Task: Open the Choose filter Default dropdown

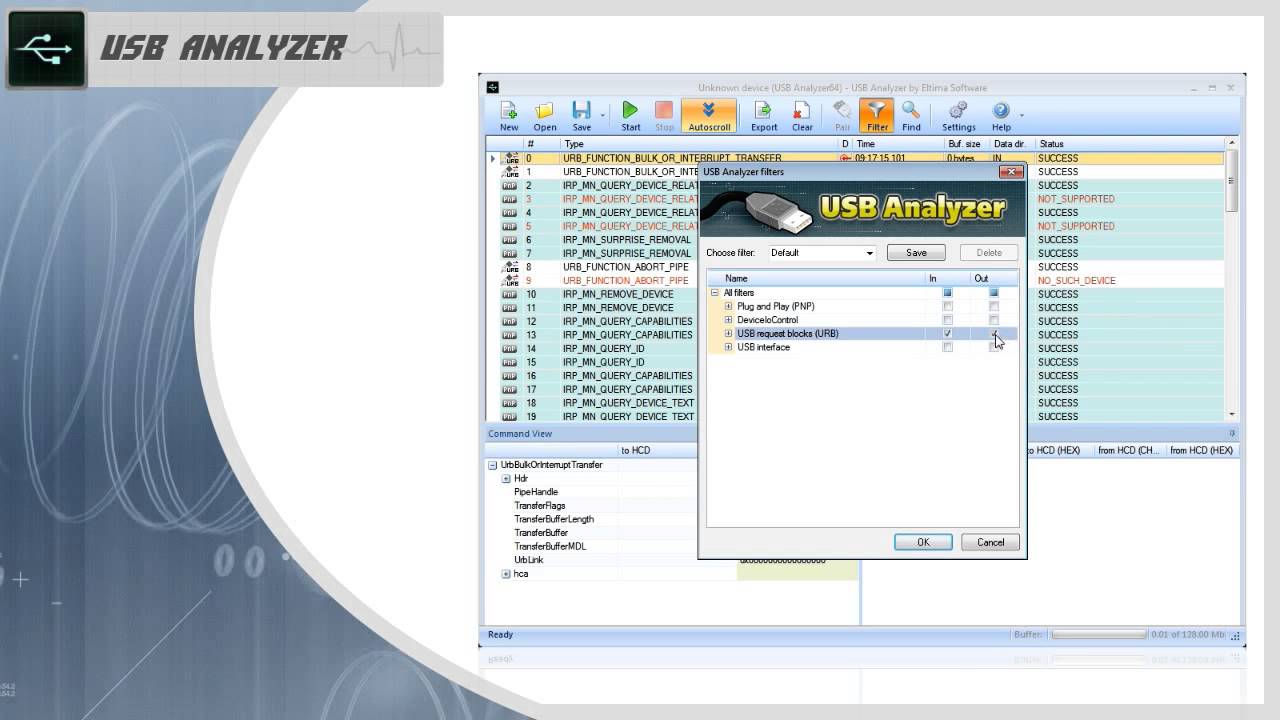Action: click(822, 253)
